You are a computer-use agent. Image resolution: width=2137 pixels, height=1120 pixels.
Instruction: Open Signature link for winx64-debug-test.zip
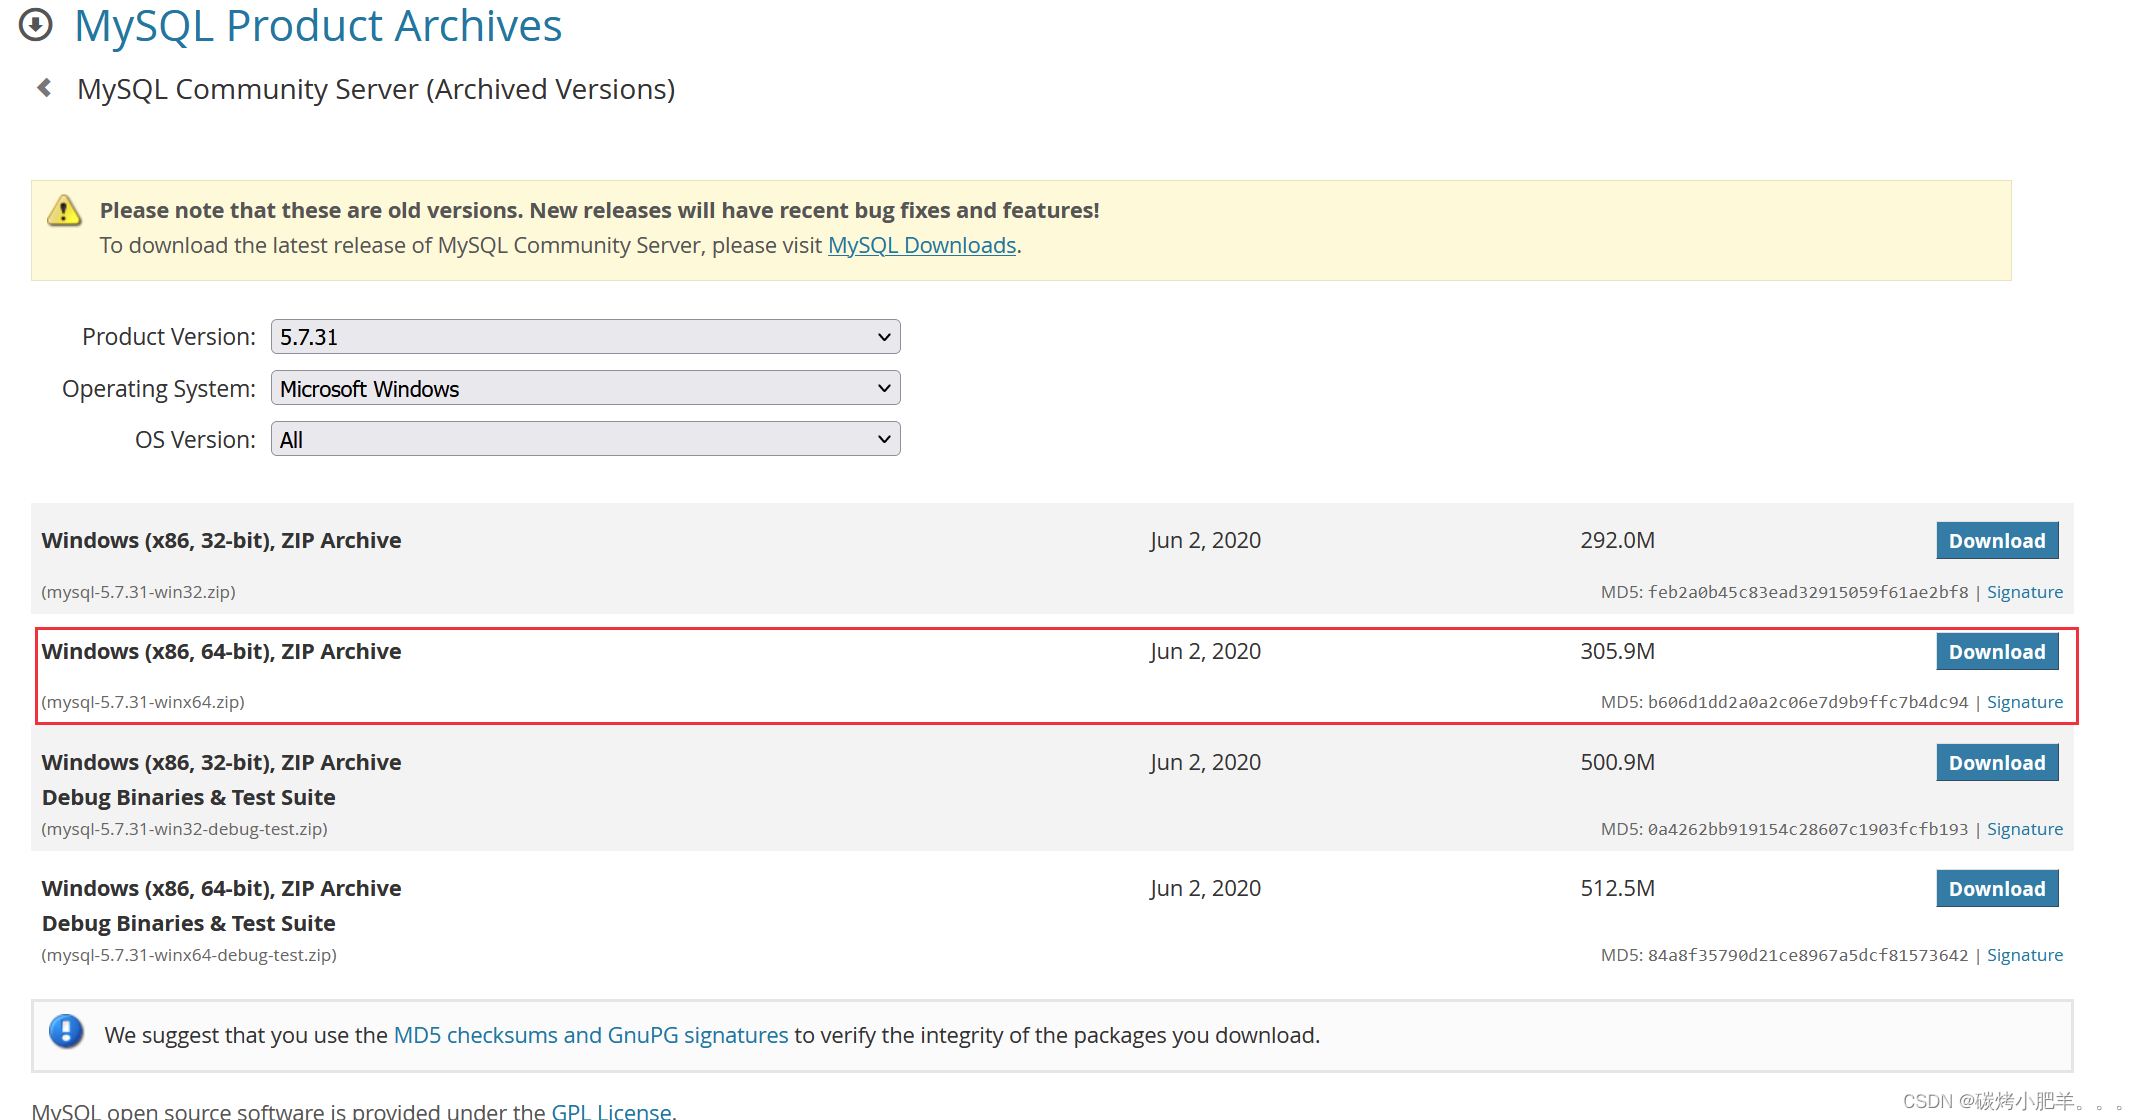2024,955
